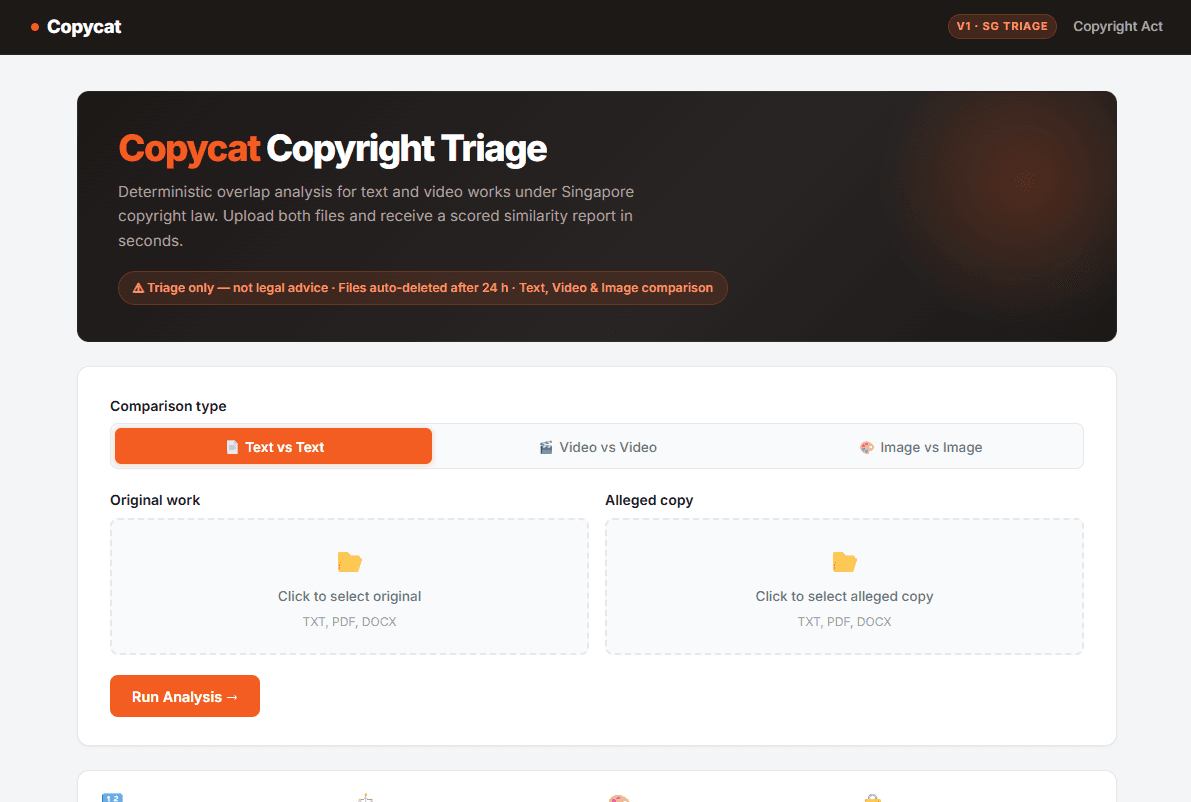This screenshot has width=1191, height=802.
Task: Click the folder icon in Original work box
Action: point(349,562)
